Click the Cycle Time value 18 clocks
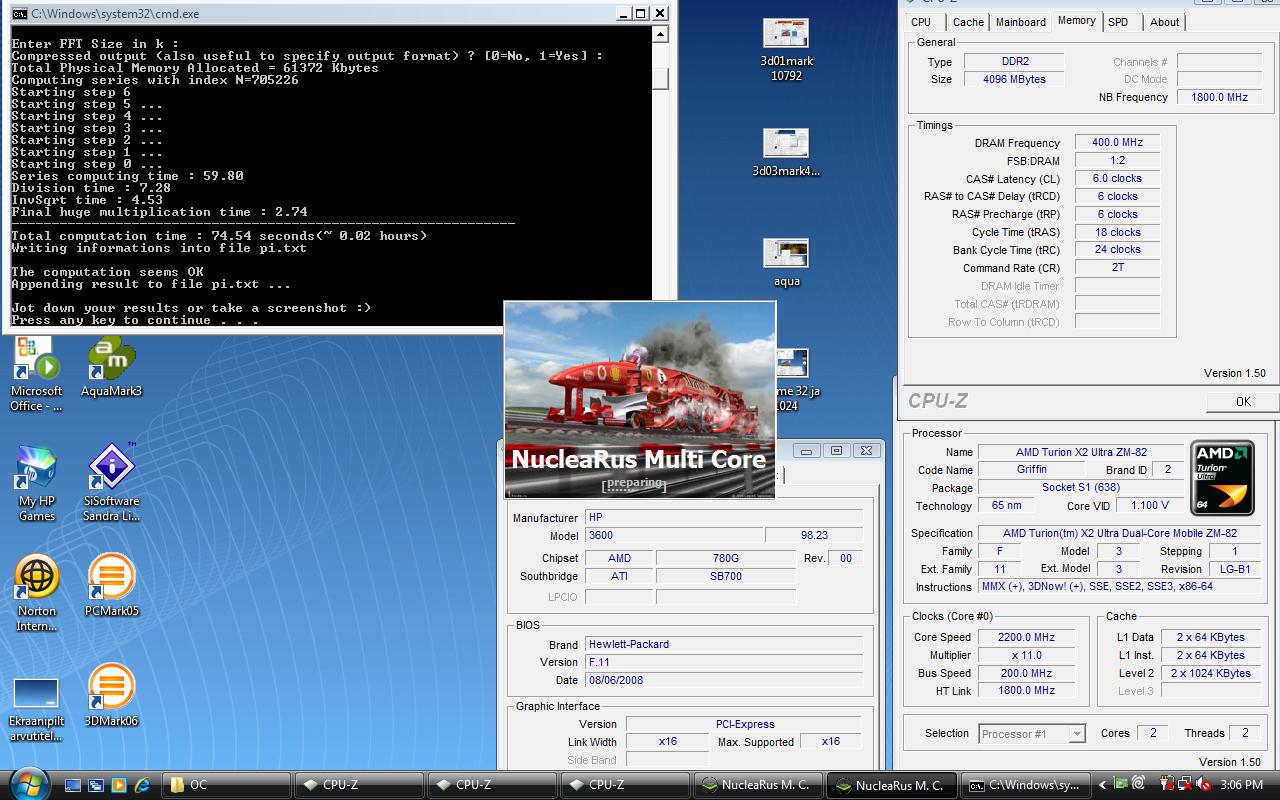 1117,232
